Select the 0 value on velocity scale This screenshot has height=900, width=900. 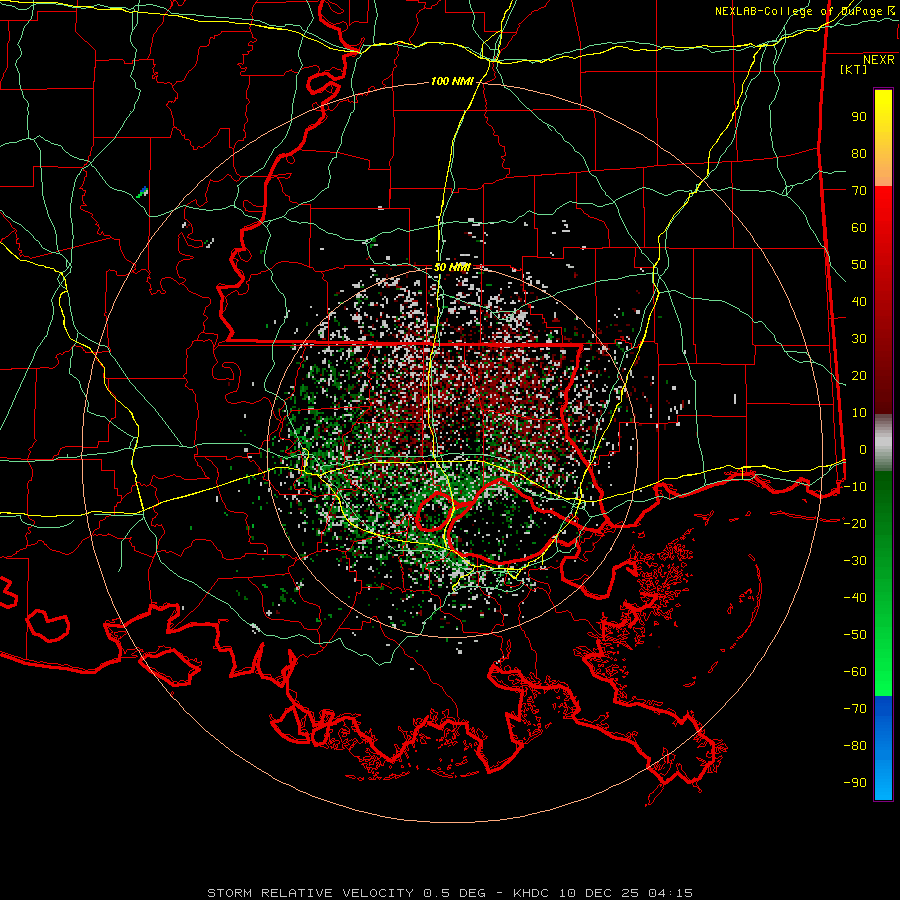(x=863, y=450)
